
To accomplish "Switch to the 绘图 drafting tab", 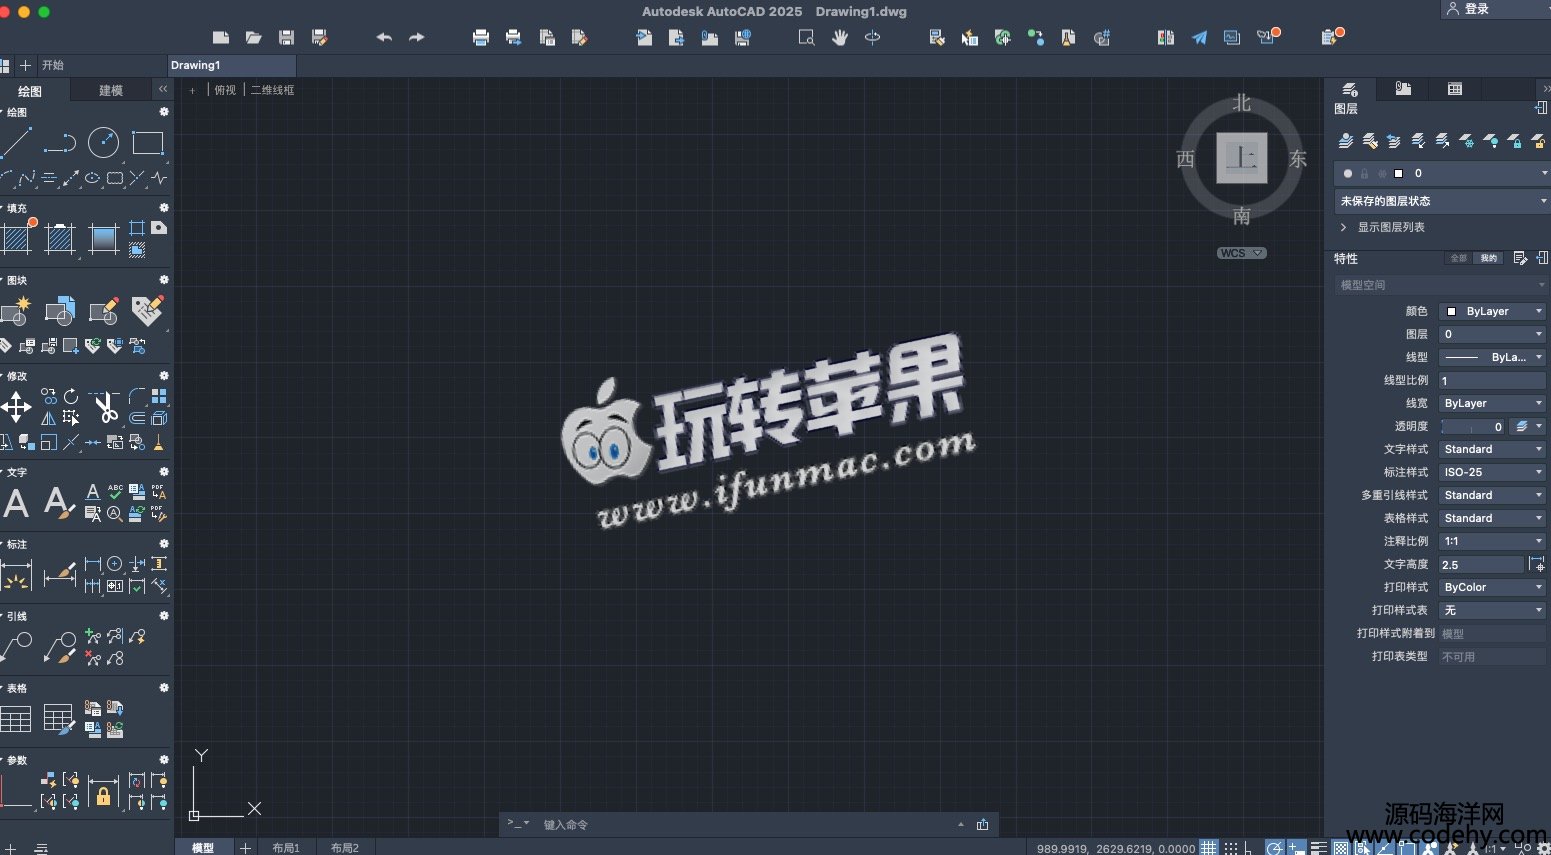I will pyautogui.click(x=30, y=91).
